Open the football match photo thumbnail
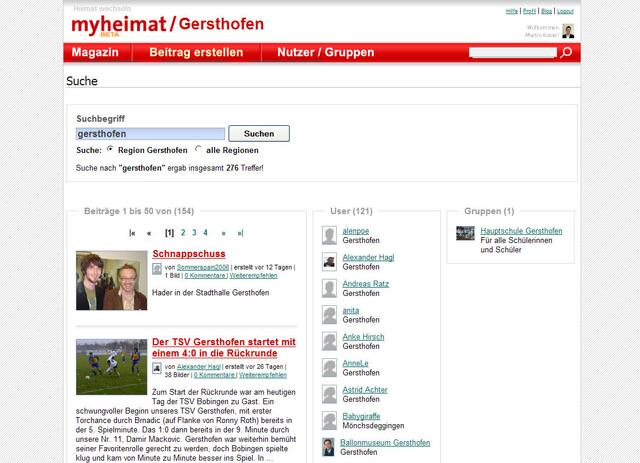 click(x=111, y=367)
